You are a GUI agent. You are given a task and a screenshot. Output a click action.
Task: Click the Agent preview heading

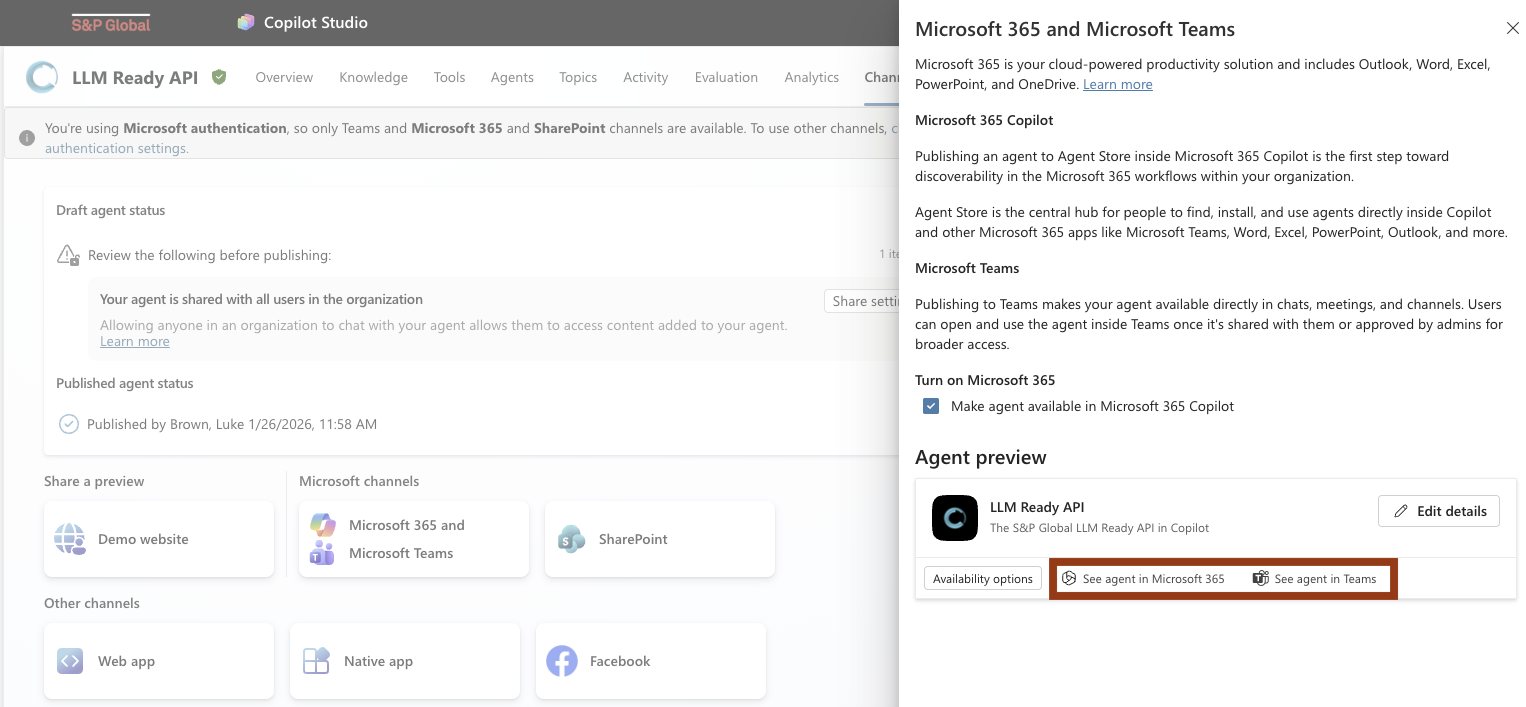[x=981, y=458]
